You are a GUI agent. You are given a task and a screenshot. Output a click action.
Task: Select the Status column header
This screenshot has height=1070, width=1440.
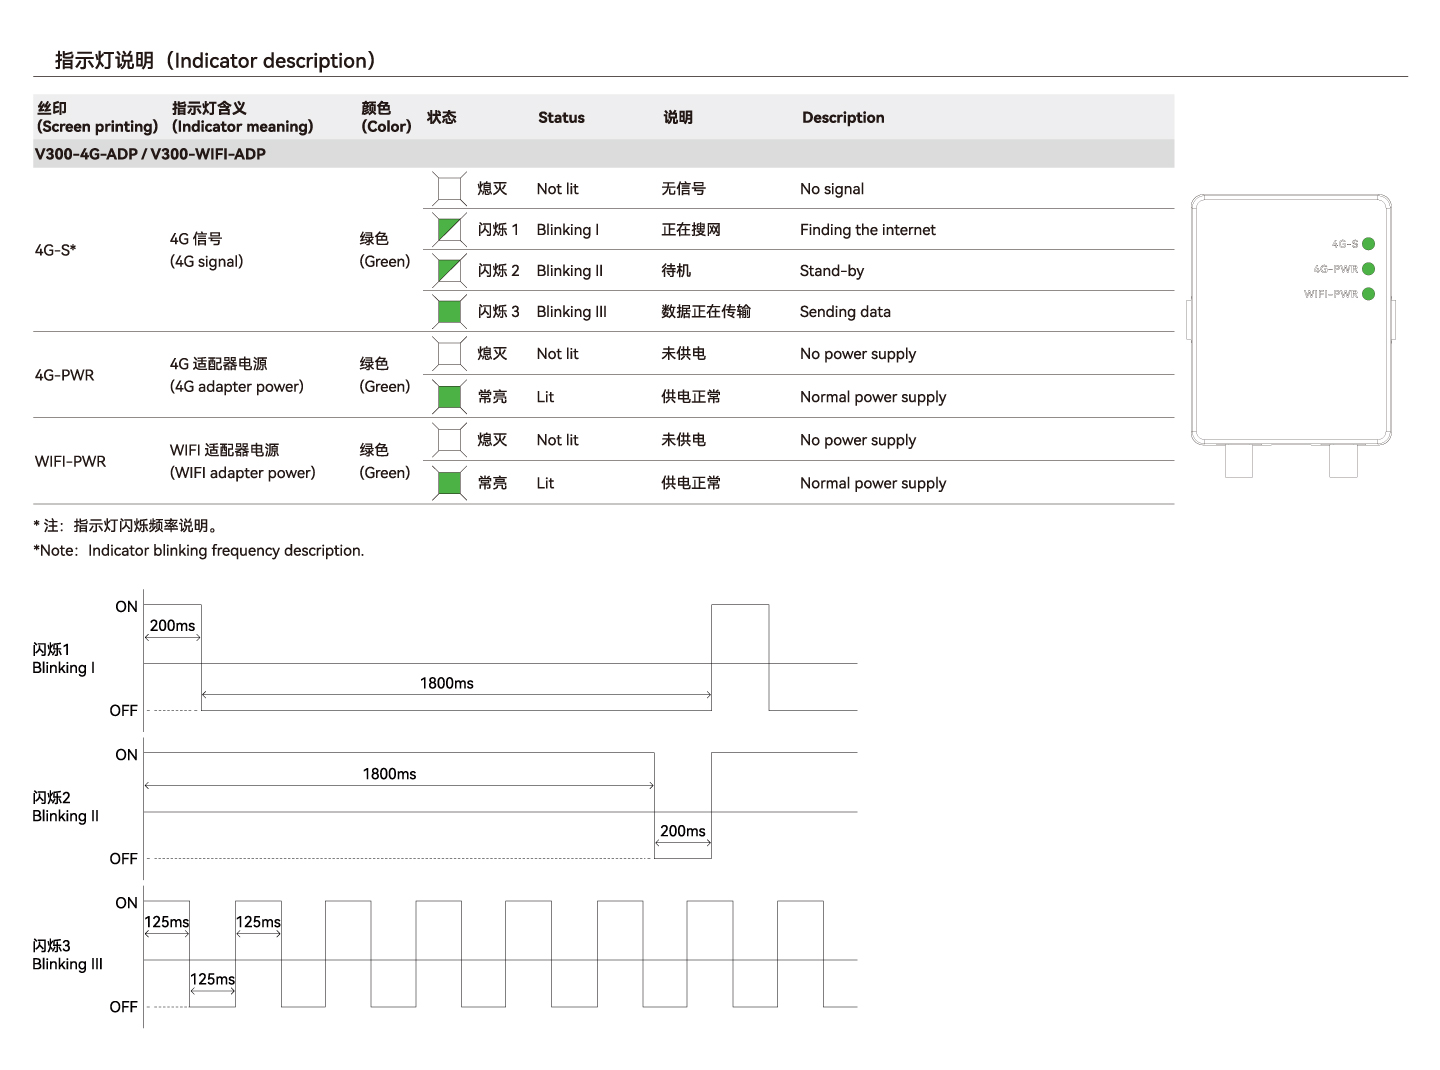(x=561, y=117)
